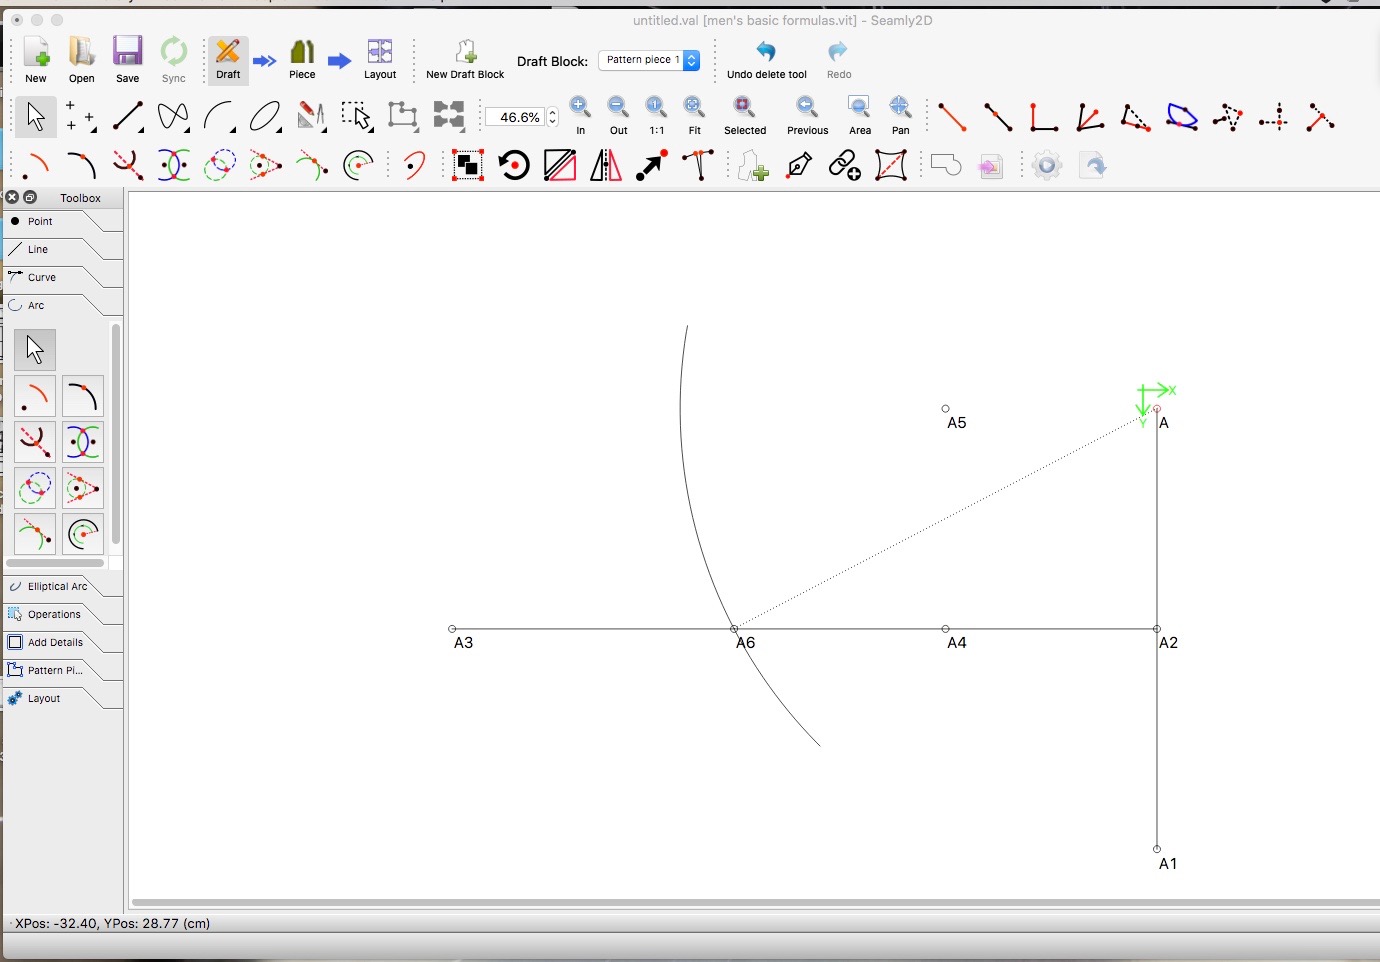The height and width of the screenshot is (962, 1380).
Task: Open the Curve toolbox tab
Action: click(x=42, y=278)
